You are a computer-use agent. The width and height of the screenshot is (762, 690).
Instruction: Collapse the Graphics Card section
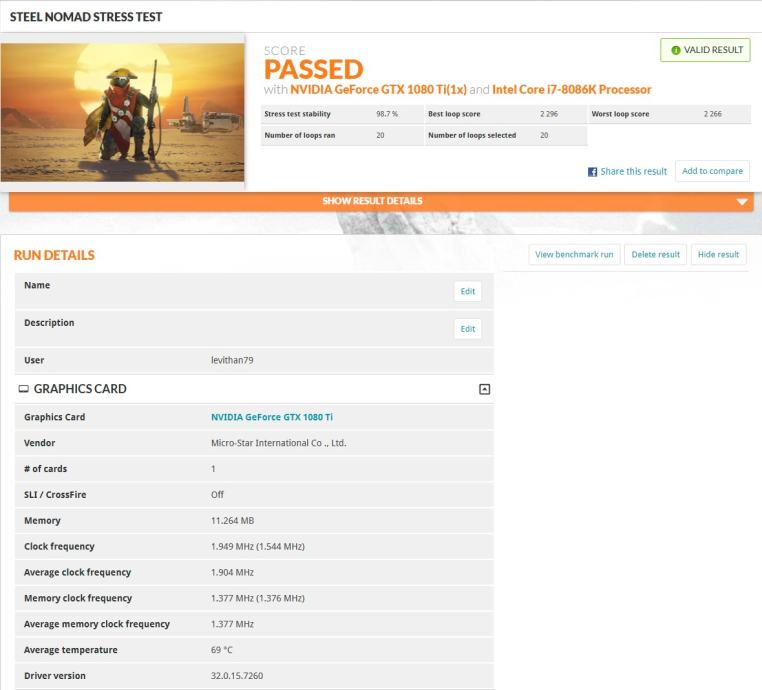(x=484, y=389)
